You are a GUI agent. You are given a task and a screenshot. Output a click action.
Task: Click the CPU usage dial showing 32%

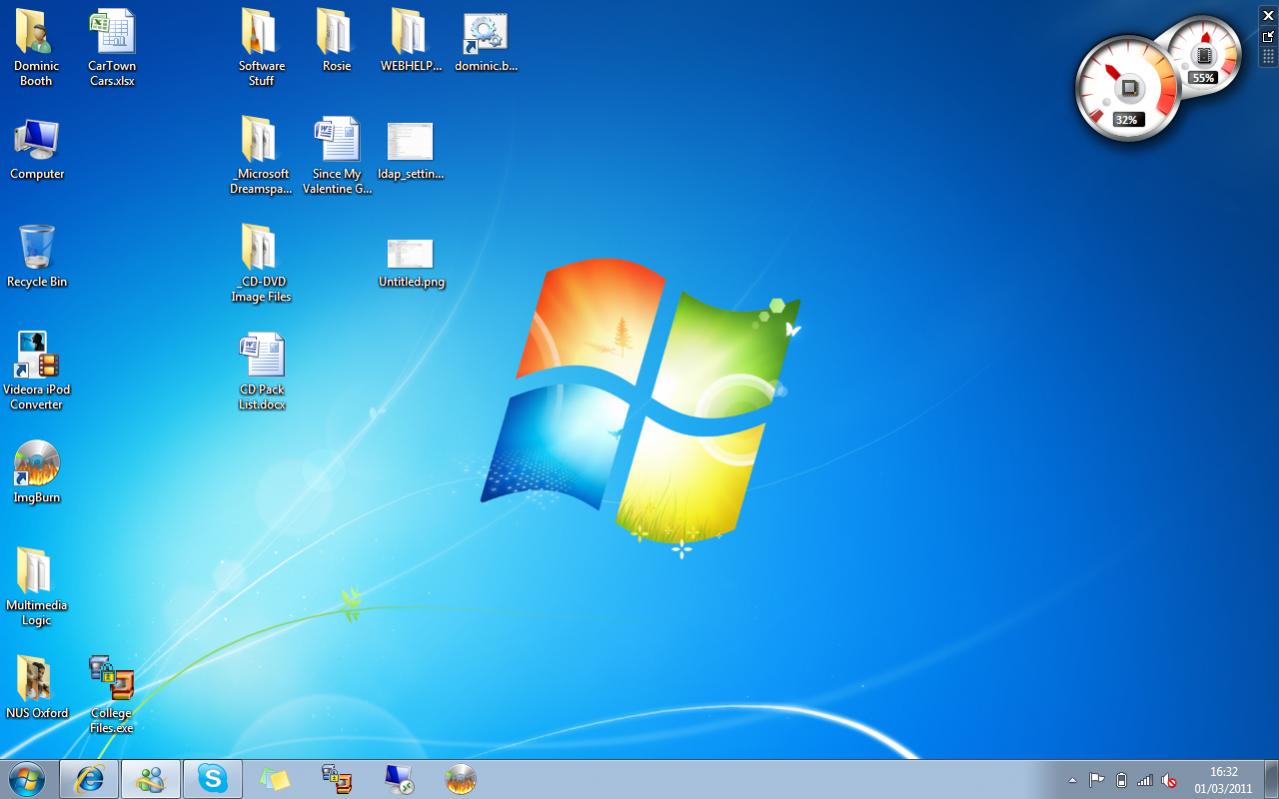1128,89
